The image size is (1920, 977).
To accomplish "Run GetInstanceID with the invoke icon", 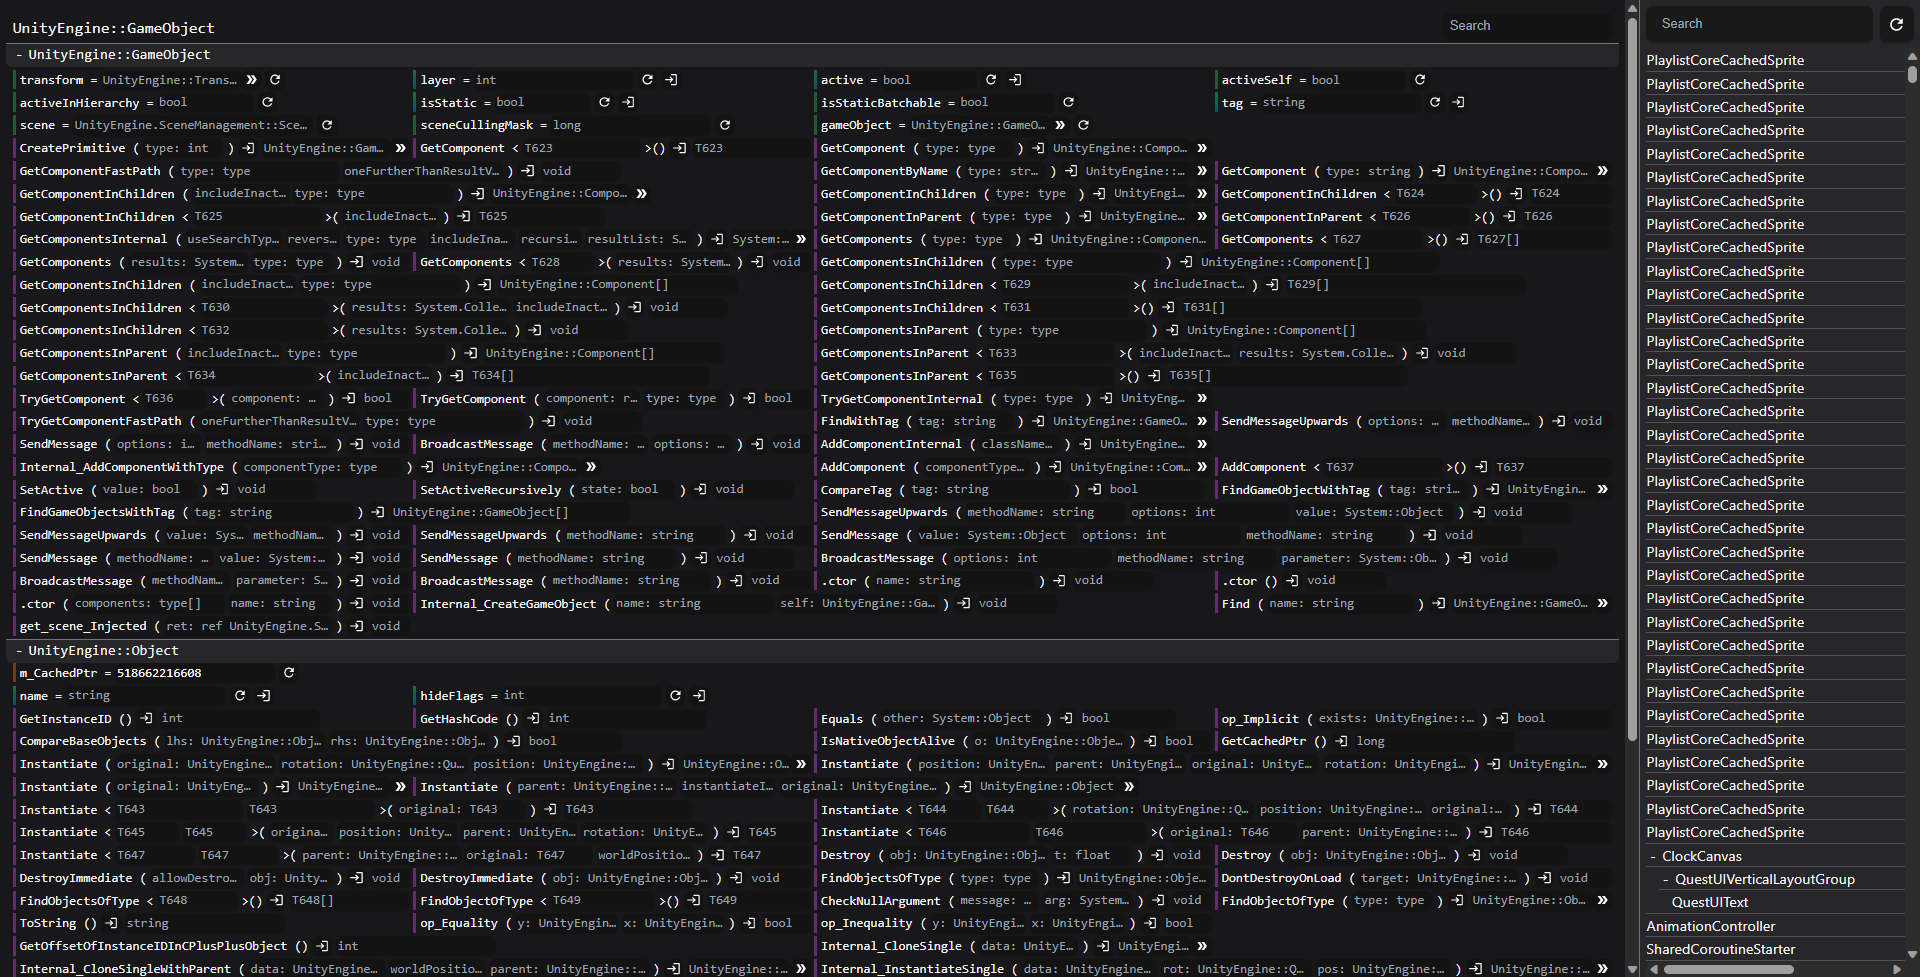I will (x=147, y=718).
